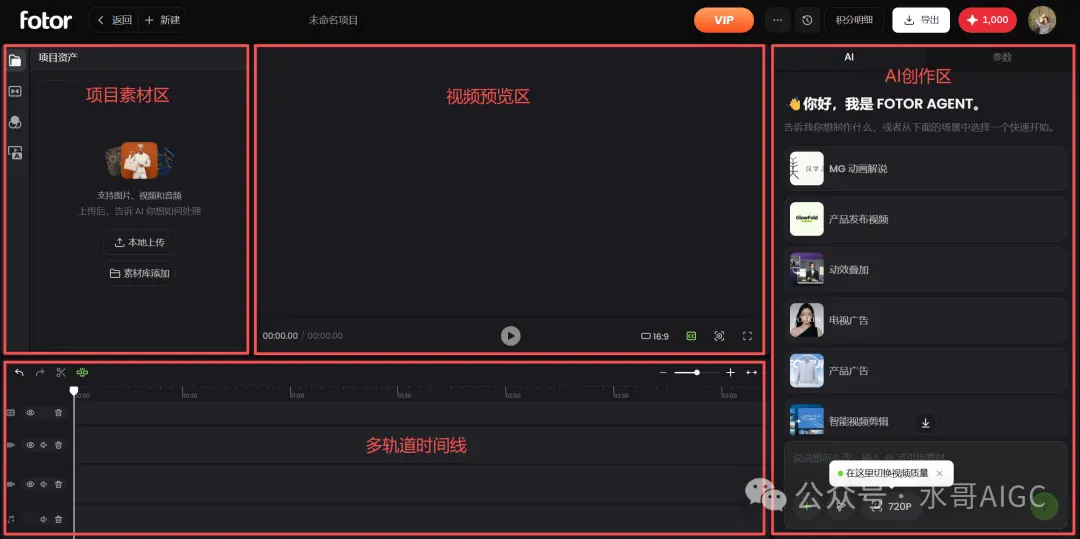Delete the first video track

59,445
